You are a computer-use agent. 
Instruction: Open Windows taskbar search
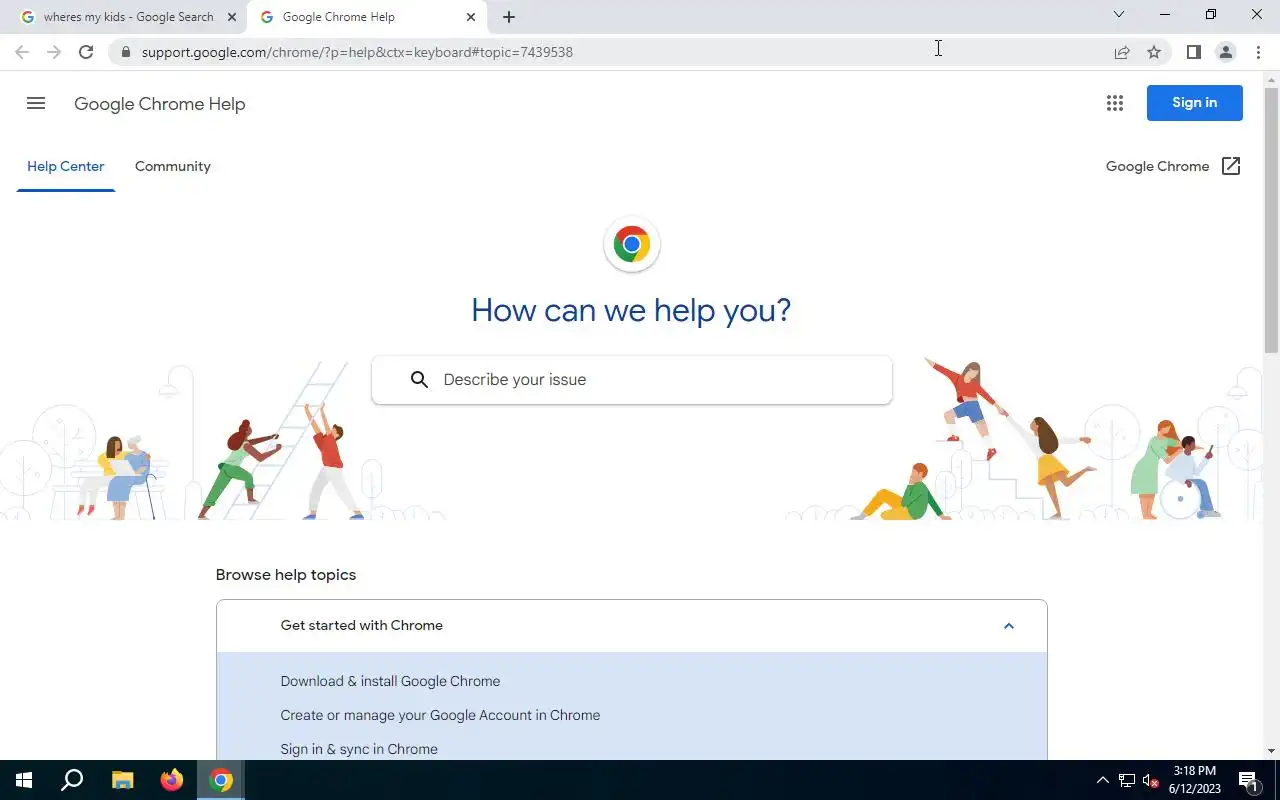tap(72, 780)
